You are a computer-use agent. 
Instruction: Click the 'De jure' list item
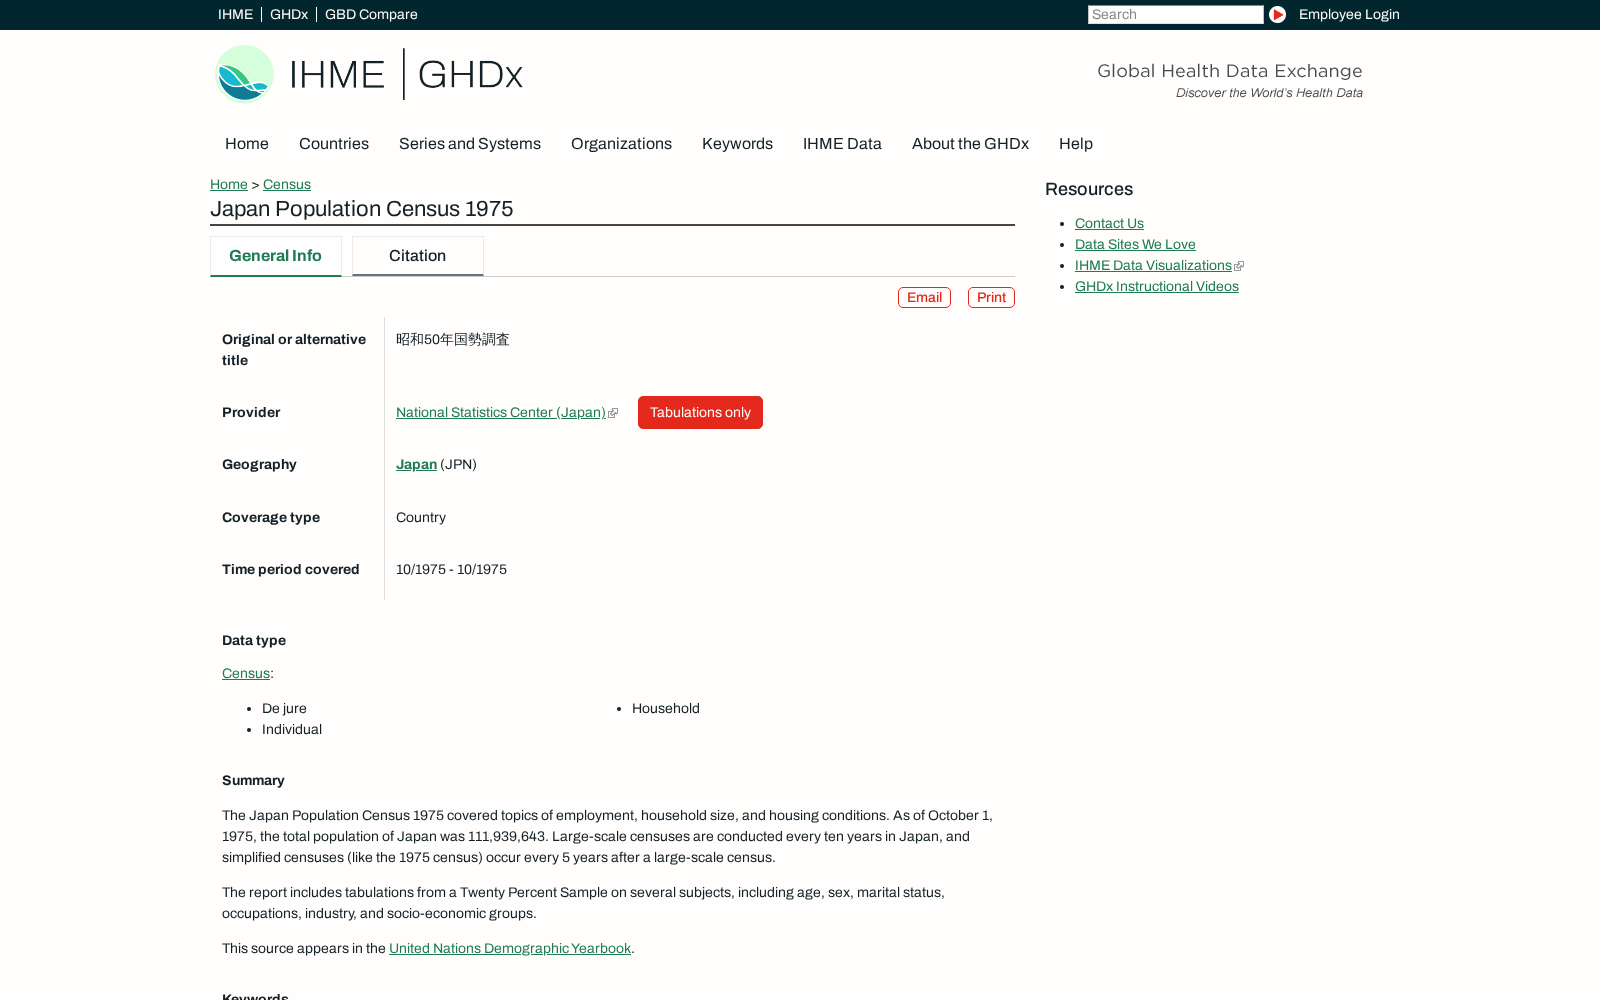coord(284,708)
